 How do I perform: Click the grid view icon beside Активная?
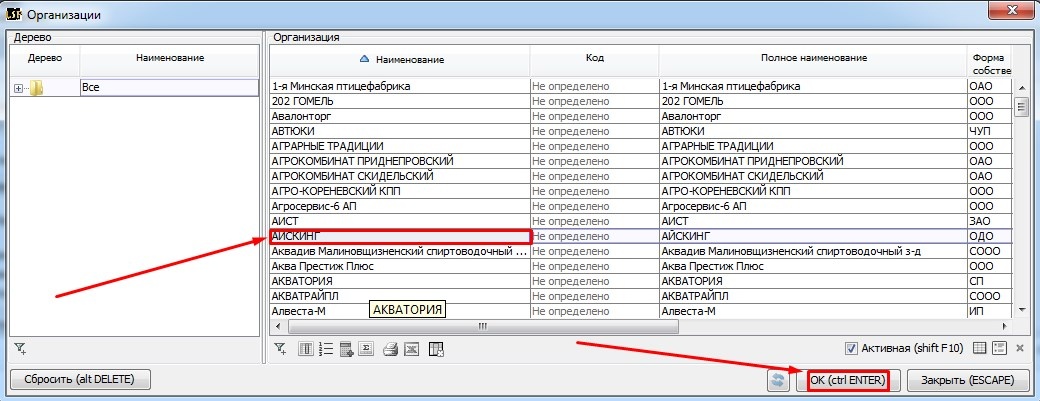[980, 348]
